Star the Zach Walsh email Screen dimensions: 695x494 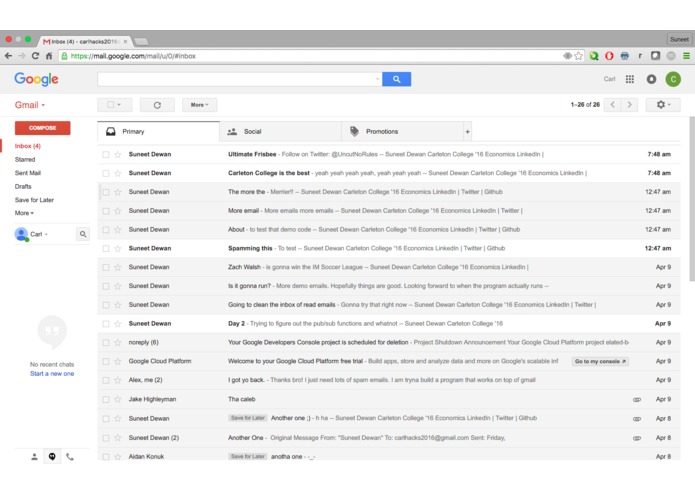click(x=118, y=267)
